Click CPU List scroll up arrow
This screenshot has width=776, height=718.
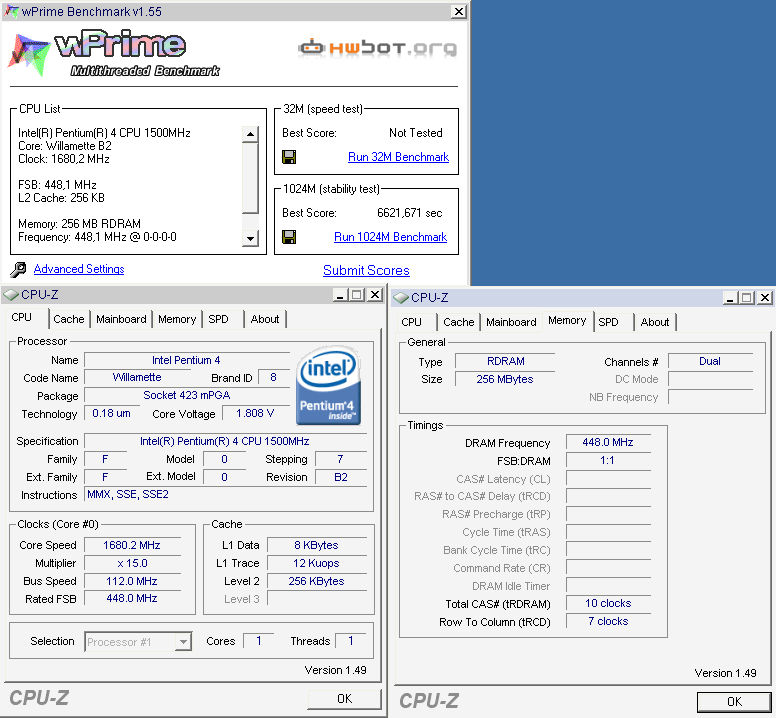(250, 134)
